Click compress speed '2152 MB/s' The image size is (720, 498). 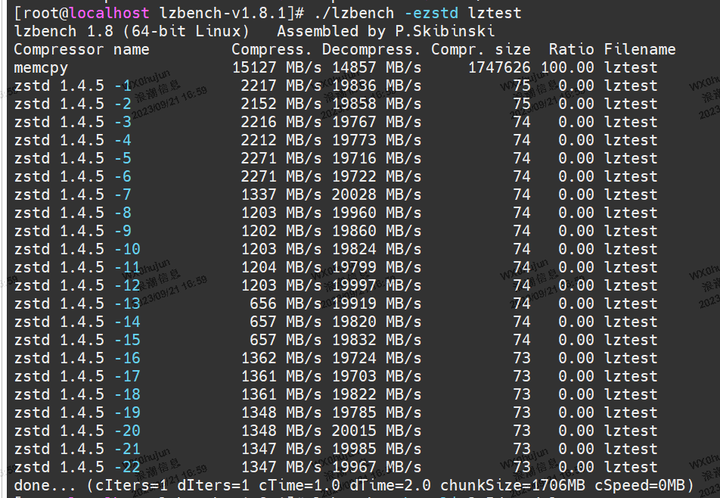(281, 104)
